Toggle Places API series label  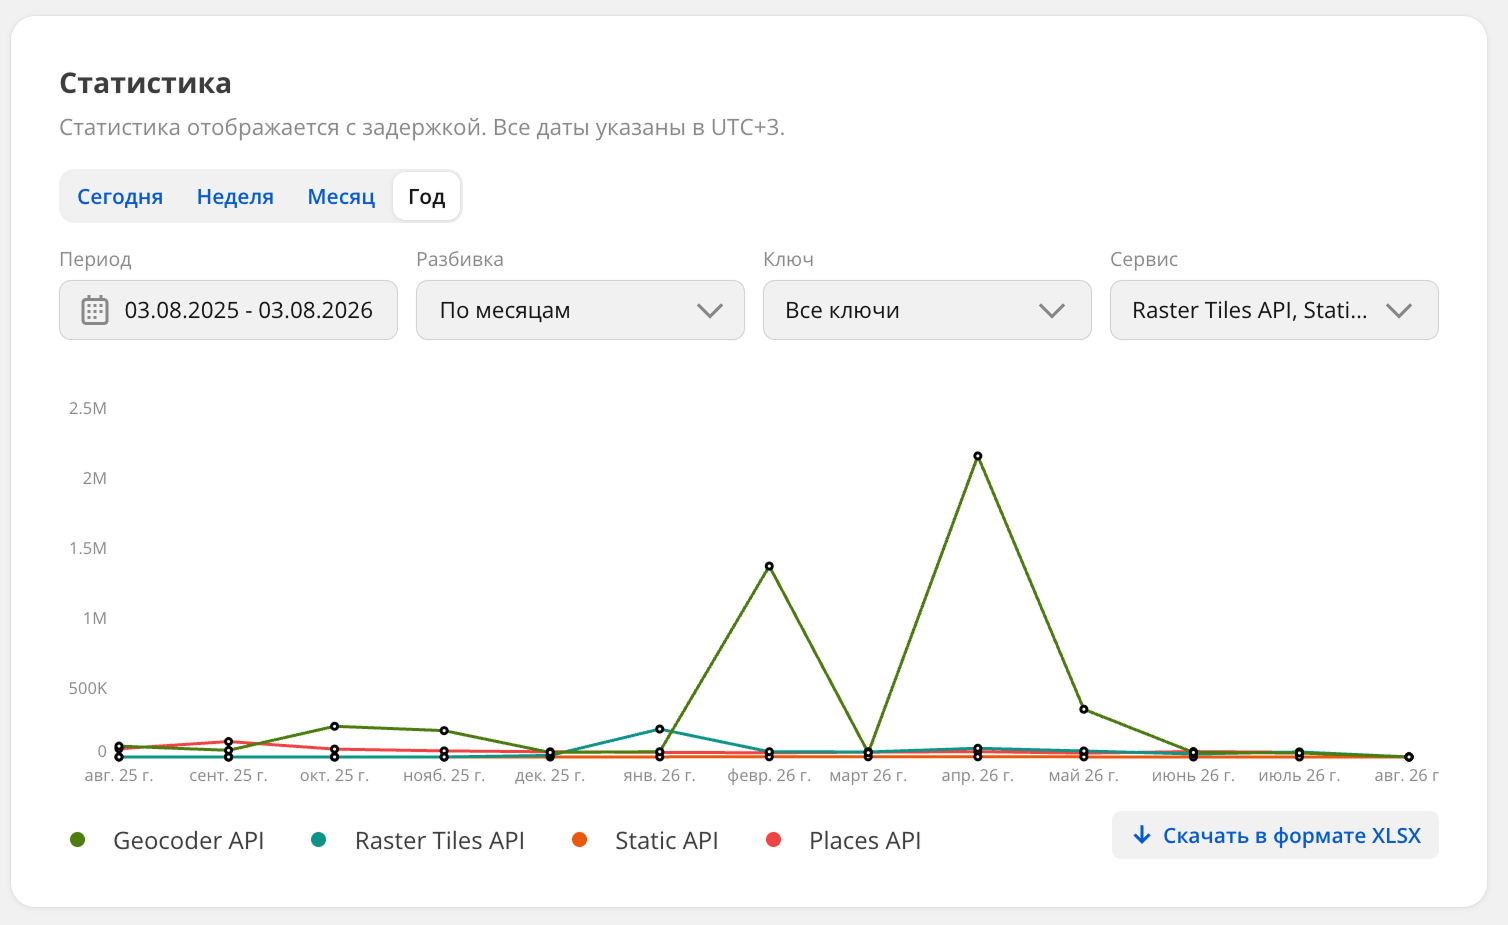865,841
